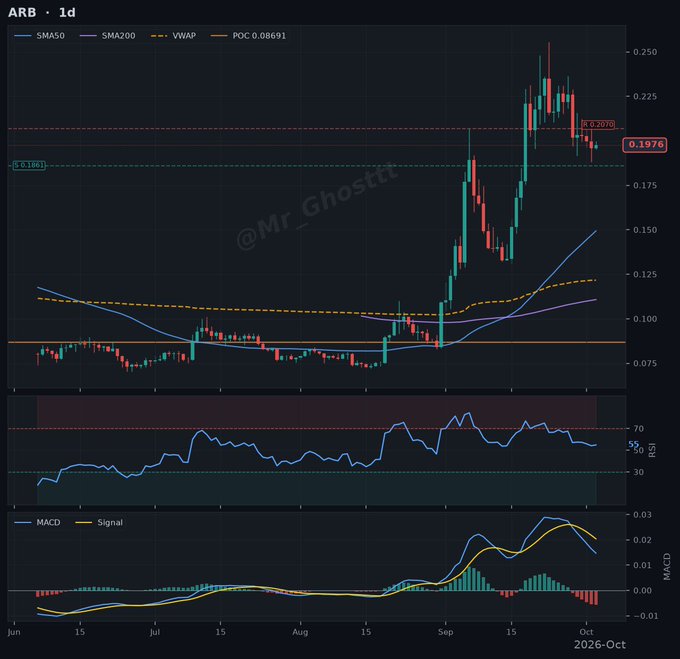This screenshot has height=659, width=680.
Task: Click the MACD 0.00 axis label
Action: (642, 590)
